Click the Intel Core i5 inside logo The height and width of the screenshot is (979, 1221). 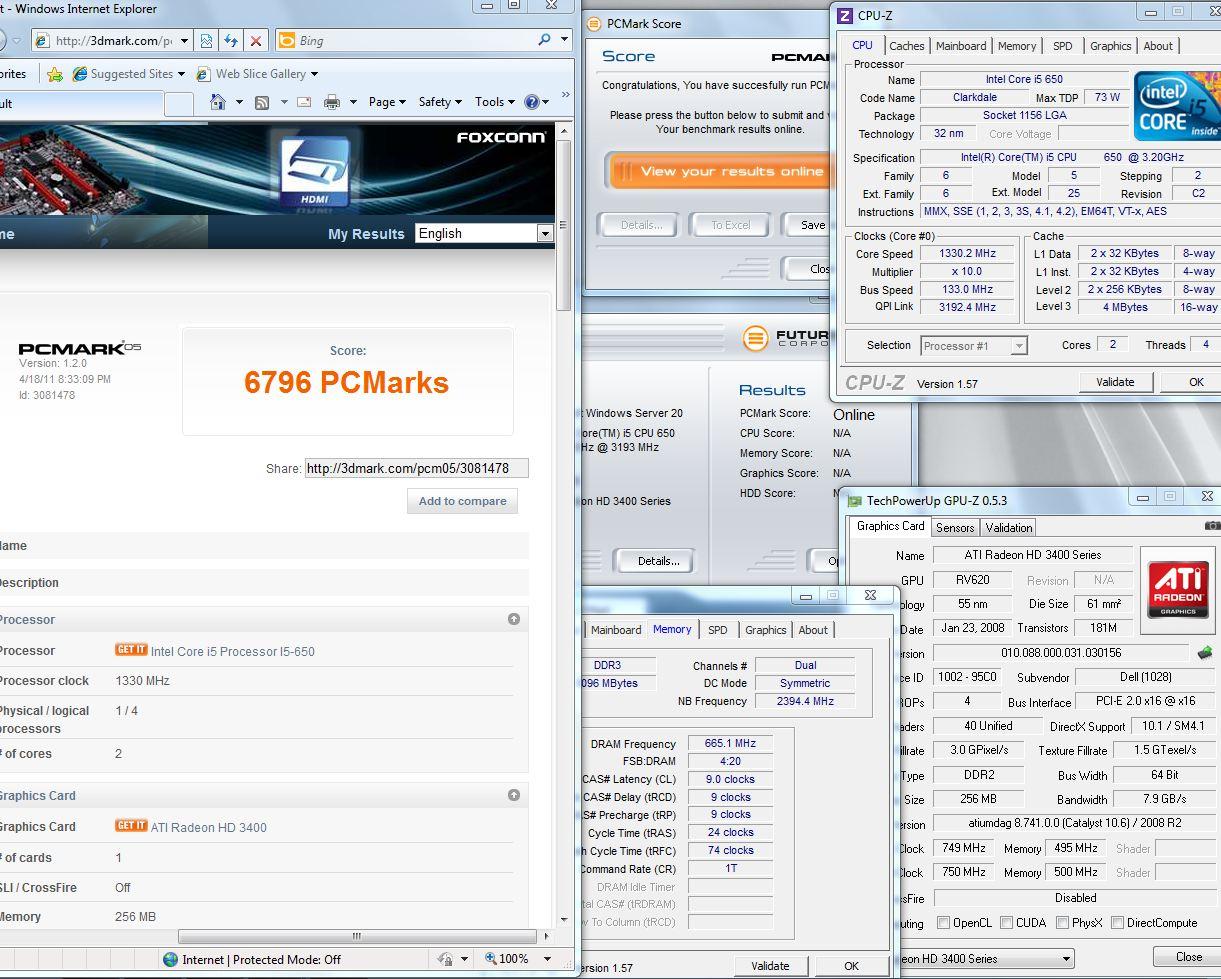1177,106
